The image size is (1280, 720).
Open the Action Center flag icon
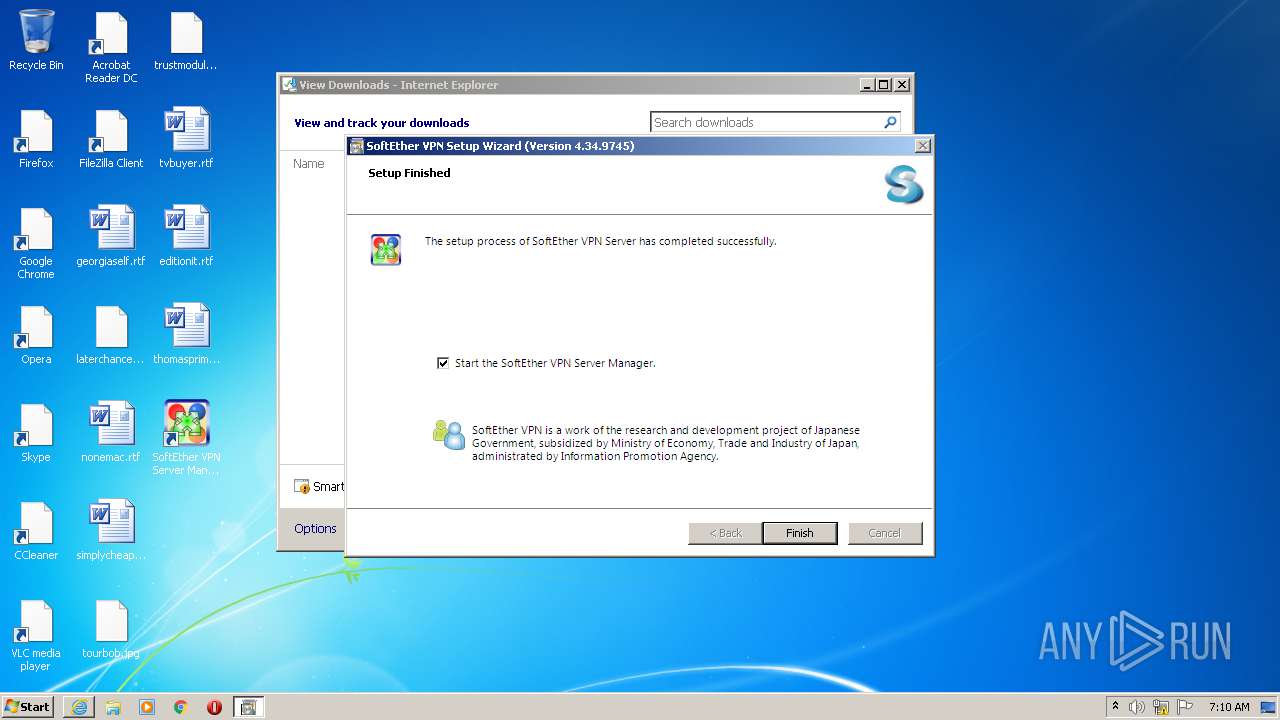(x=1184, y=707)
